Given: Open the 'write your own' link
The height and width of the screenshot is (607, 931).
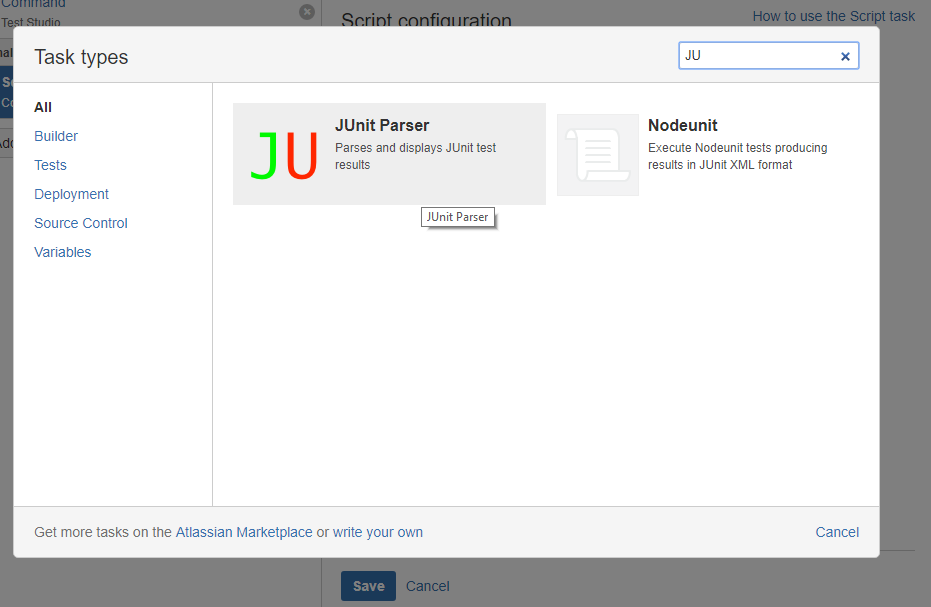Looking at the screenshot, I should (378, 532).
